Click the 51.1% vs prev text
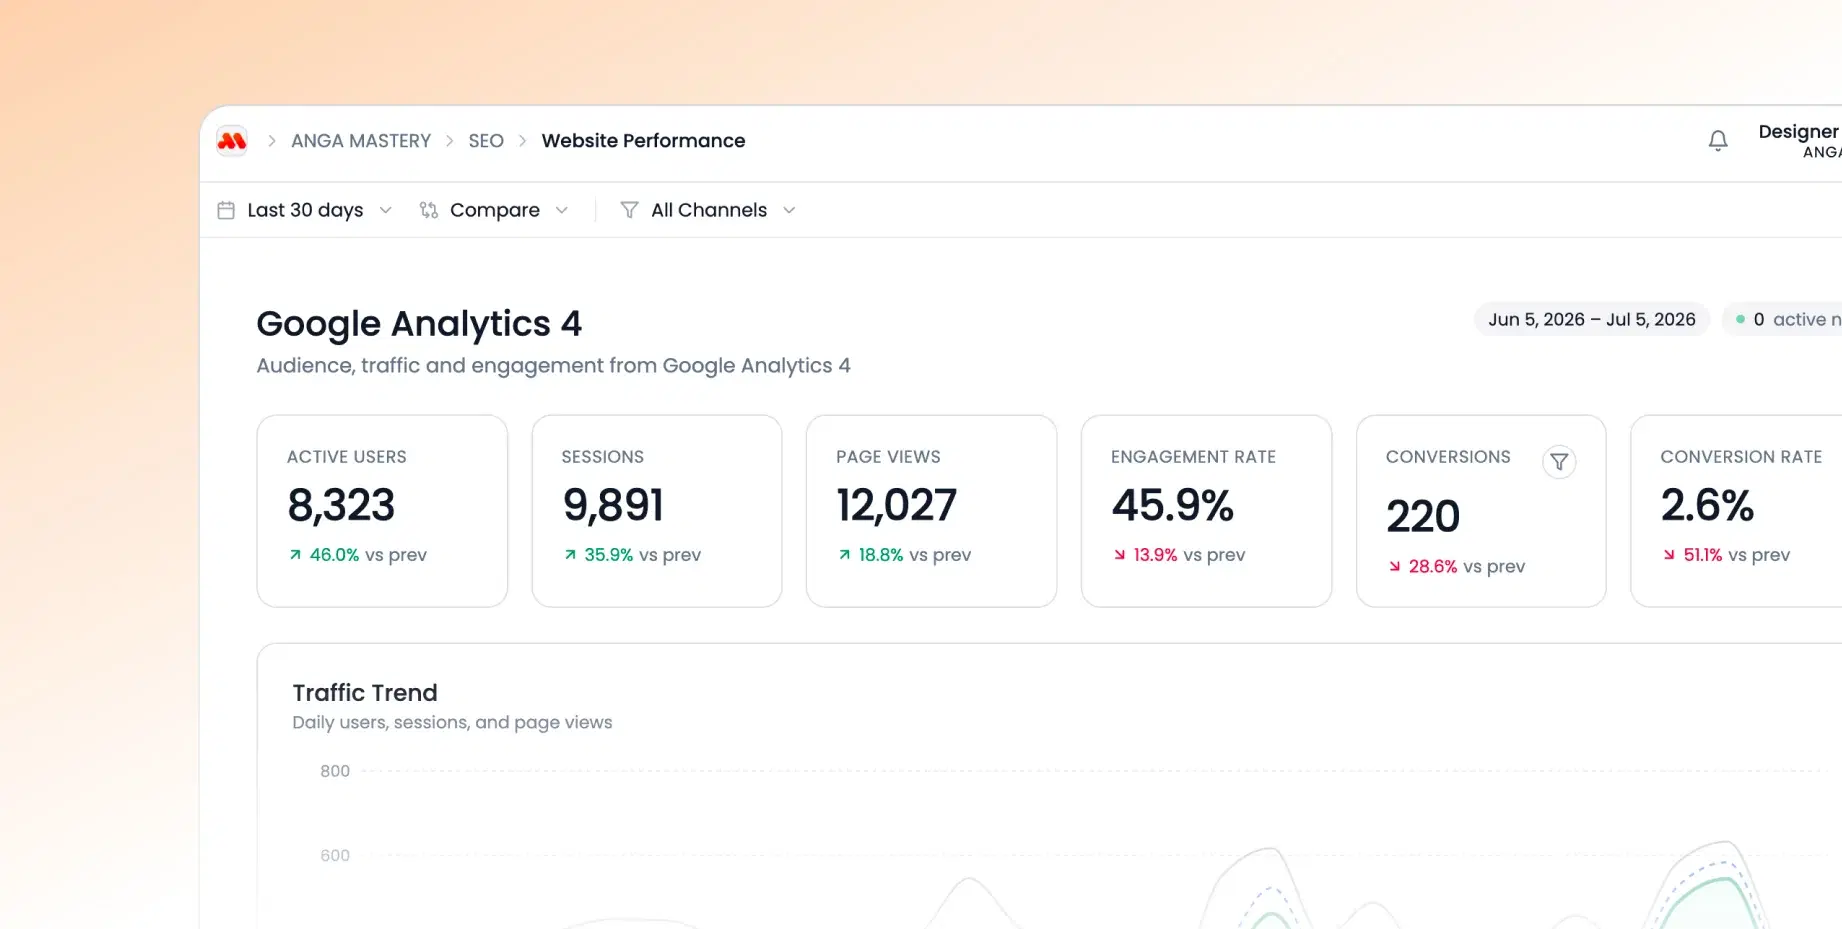1842x929 pixels. 1737,555
